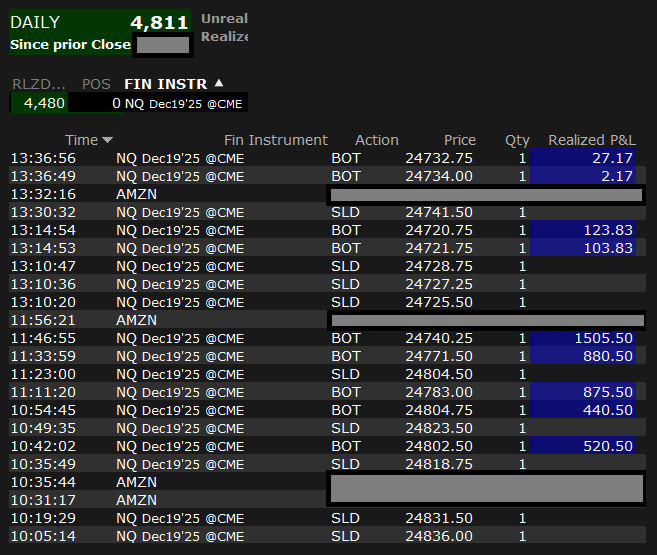Click the 123.83 realized P&L cell

pos(583,230)
